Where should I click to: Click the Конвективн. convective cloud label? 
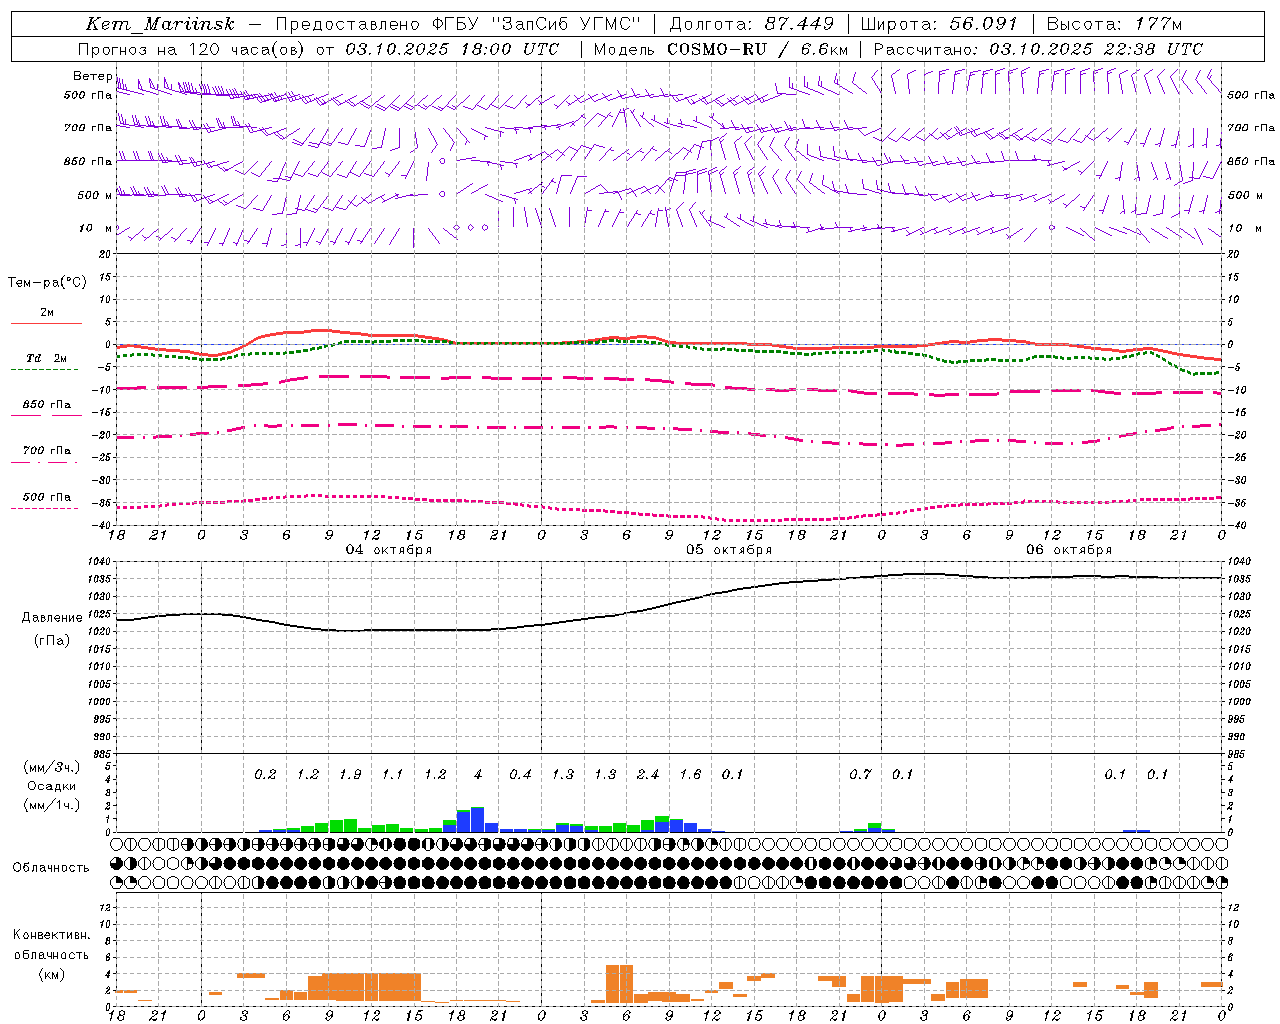51,935
